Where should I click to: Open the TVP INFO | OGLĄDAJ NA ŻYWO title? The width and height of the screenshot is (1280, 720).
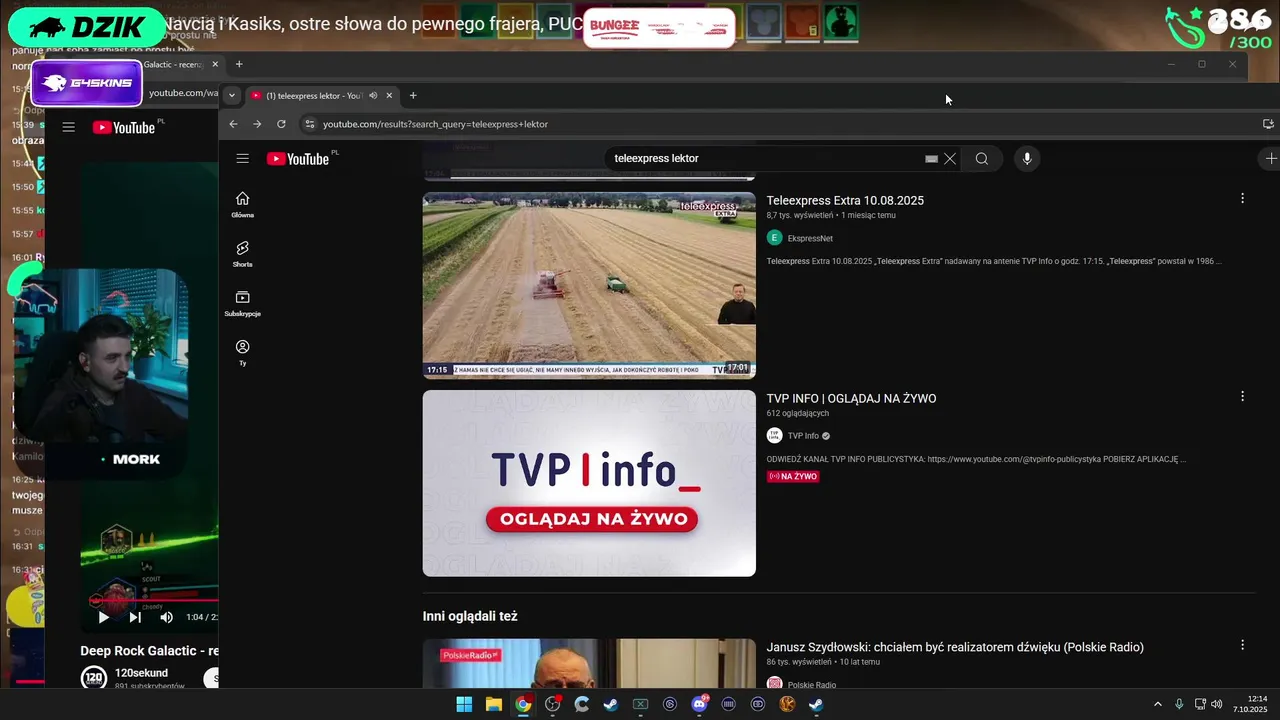pos(851,398)
